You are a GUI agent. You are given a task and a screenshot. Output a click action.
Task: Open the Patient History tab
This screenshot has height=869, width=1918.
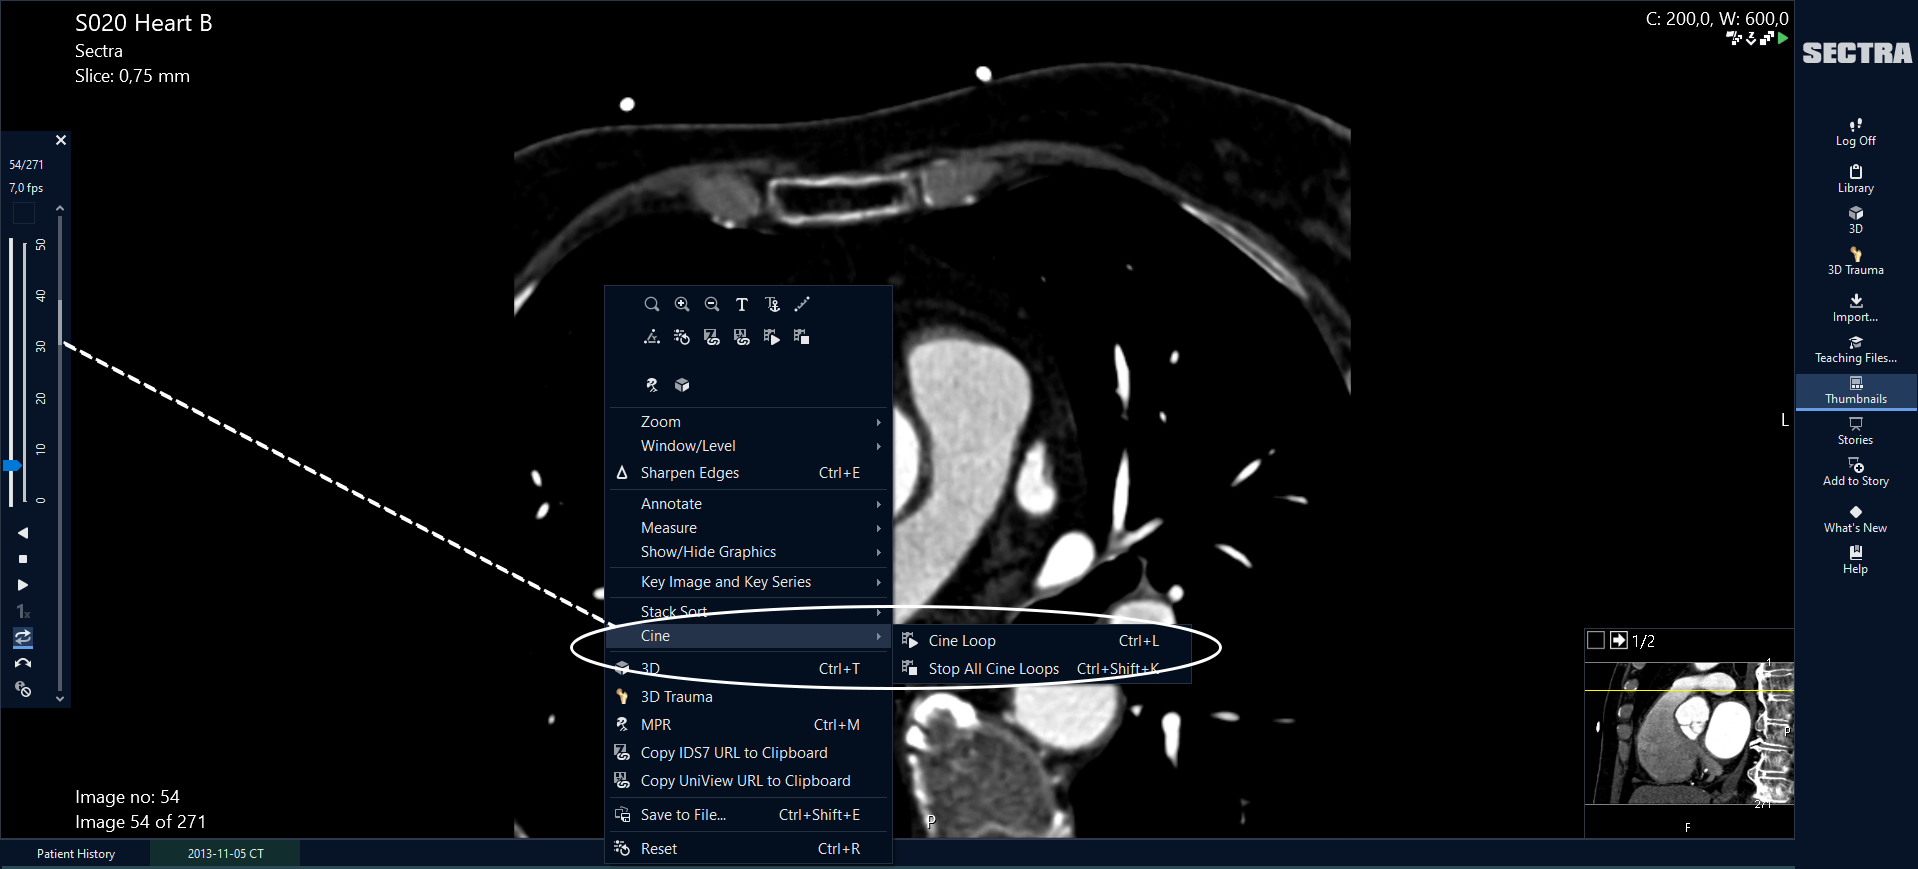tap(76, 854)
